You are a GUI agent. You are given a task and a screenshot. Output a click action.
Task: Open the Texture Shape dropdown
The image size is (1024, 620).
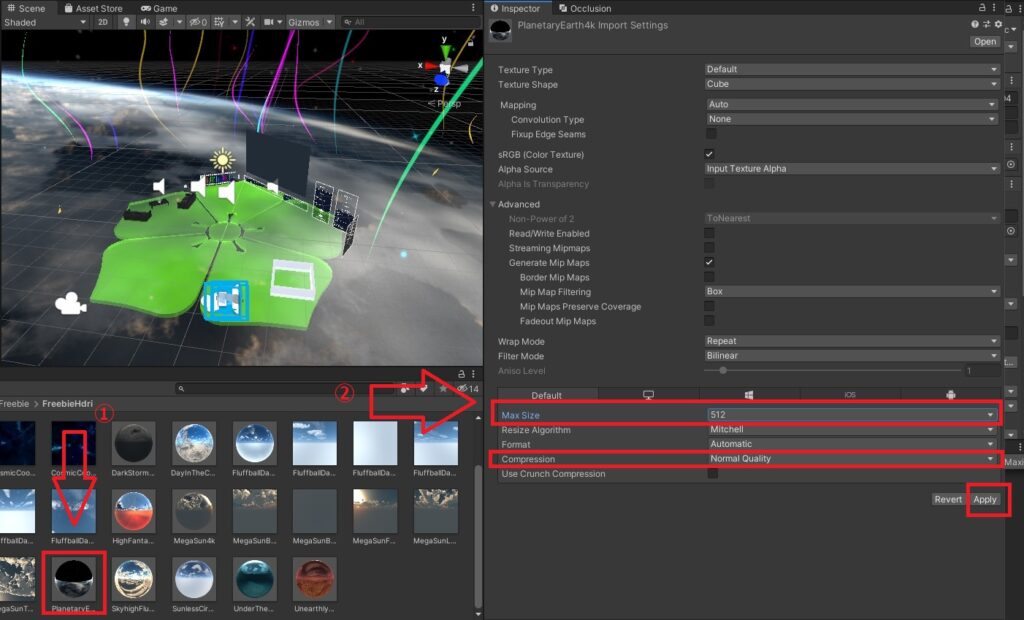pyautogui.click(x=851, y=84)
